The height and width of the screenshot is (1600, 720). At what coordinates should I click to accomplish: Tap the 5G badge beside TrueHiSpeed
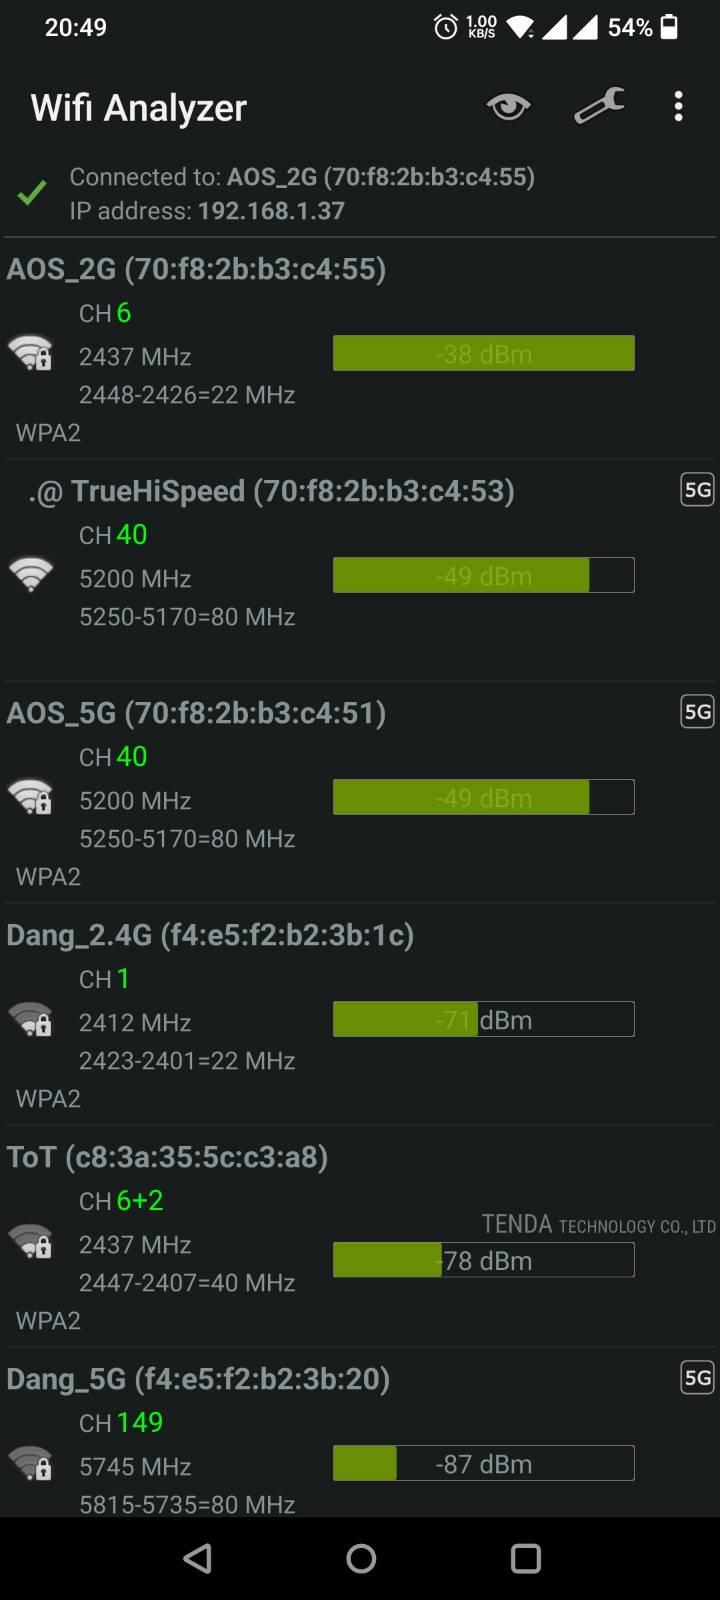[x=697, y=490]
